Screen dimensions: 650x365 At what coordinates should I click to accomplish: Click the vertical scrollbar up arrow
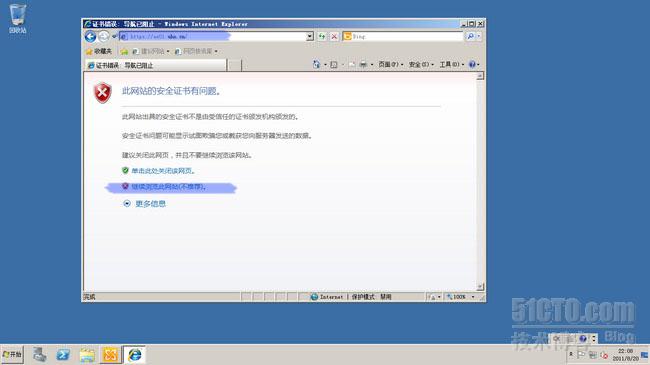click(480, 76)
